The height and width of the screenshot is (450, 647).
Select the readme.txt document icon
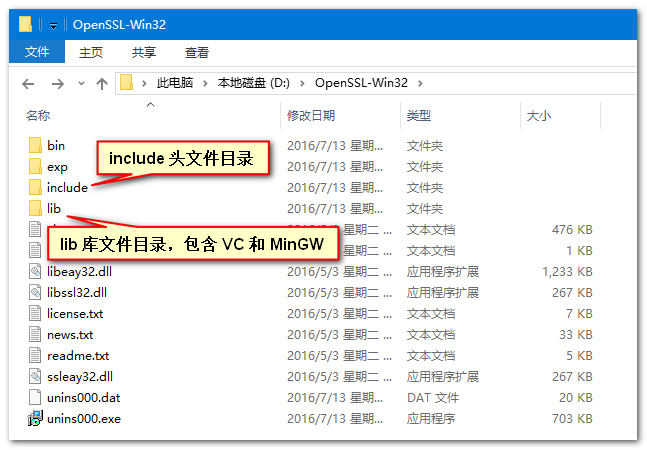click(35, 356)
